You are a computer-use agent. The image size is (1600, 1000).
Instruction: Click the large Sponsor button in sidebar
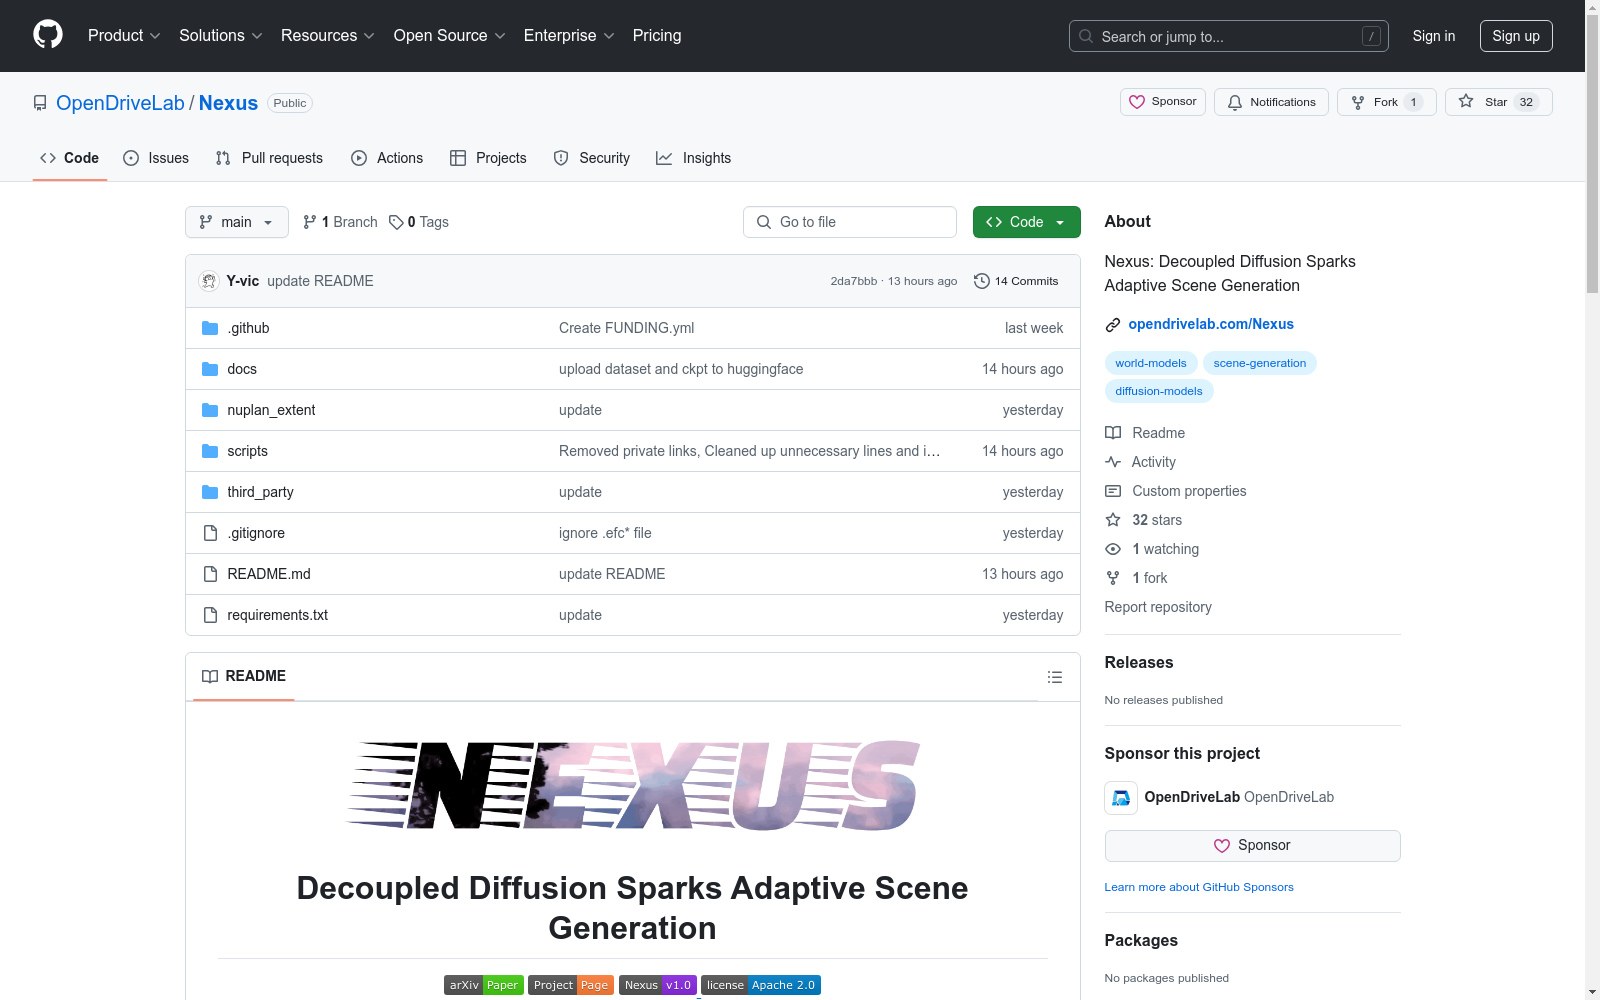[x=1252, y=846]
